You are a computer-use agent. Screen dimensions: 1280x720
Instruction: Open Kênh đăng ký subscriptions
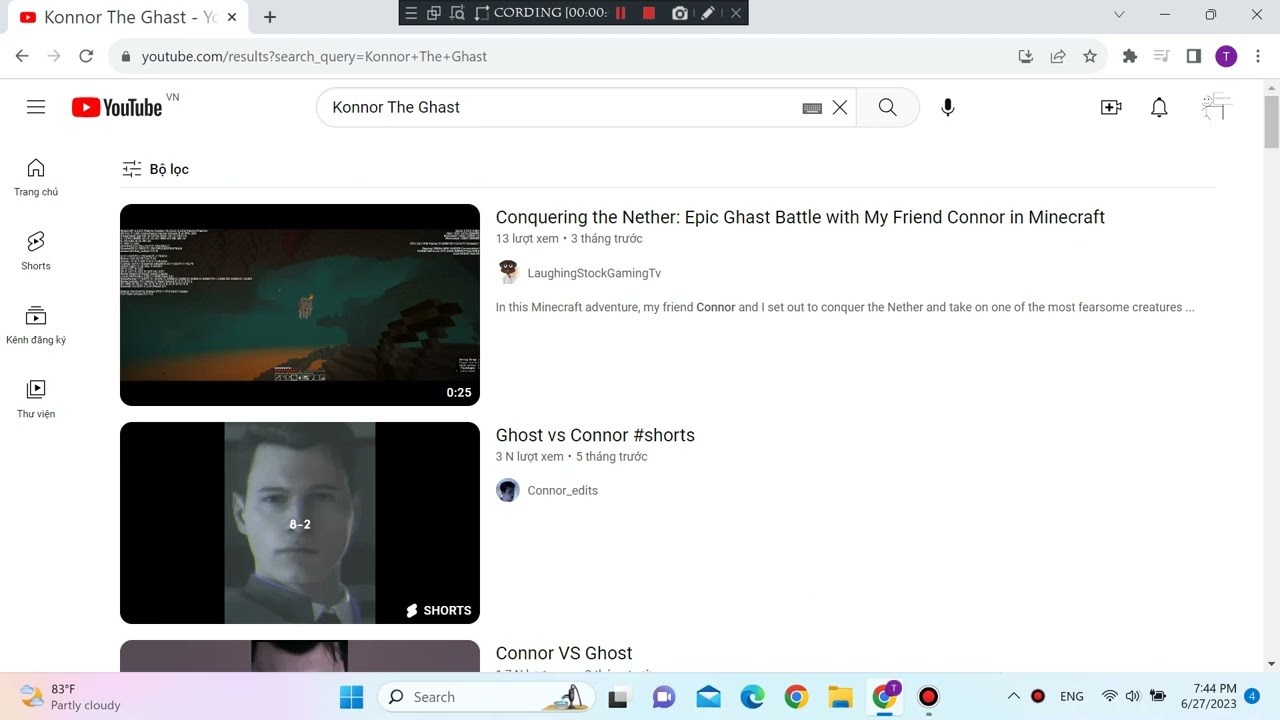(x=36, y=325)
